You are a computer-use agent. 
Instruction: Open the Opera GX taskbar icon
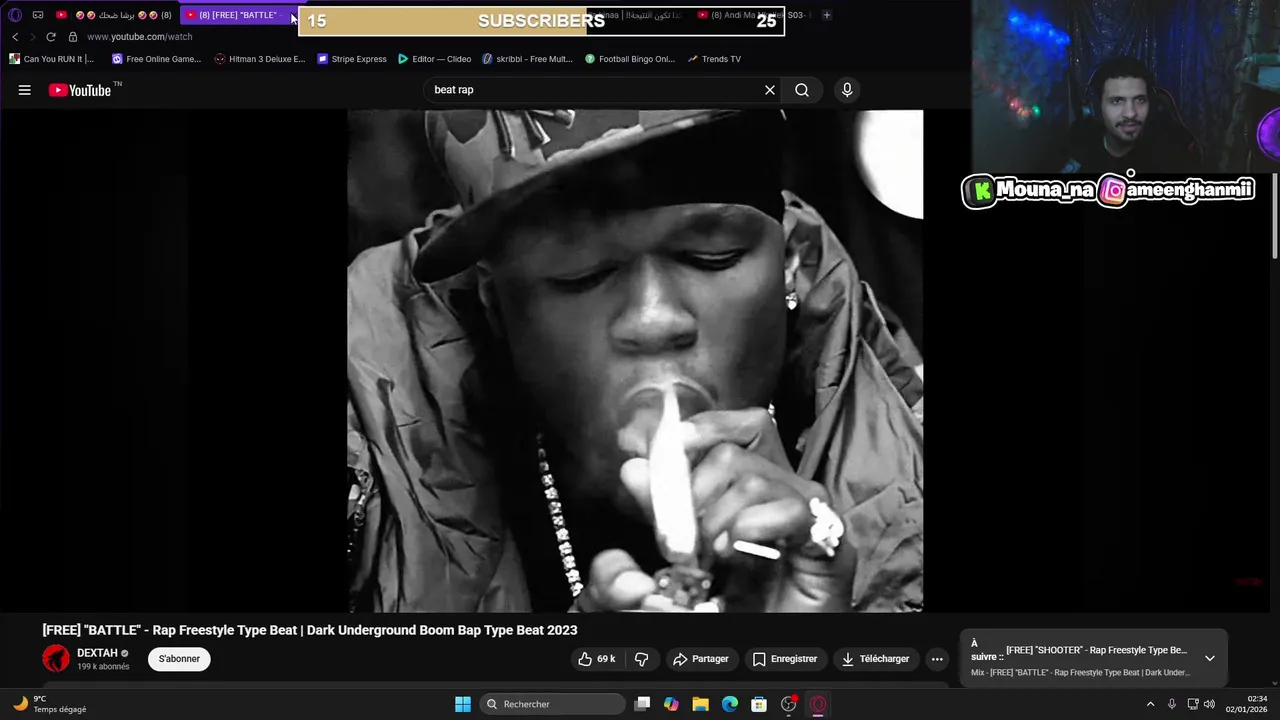818,704
